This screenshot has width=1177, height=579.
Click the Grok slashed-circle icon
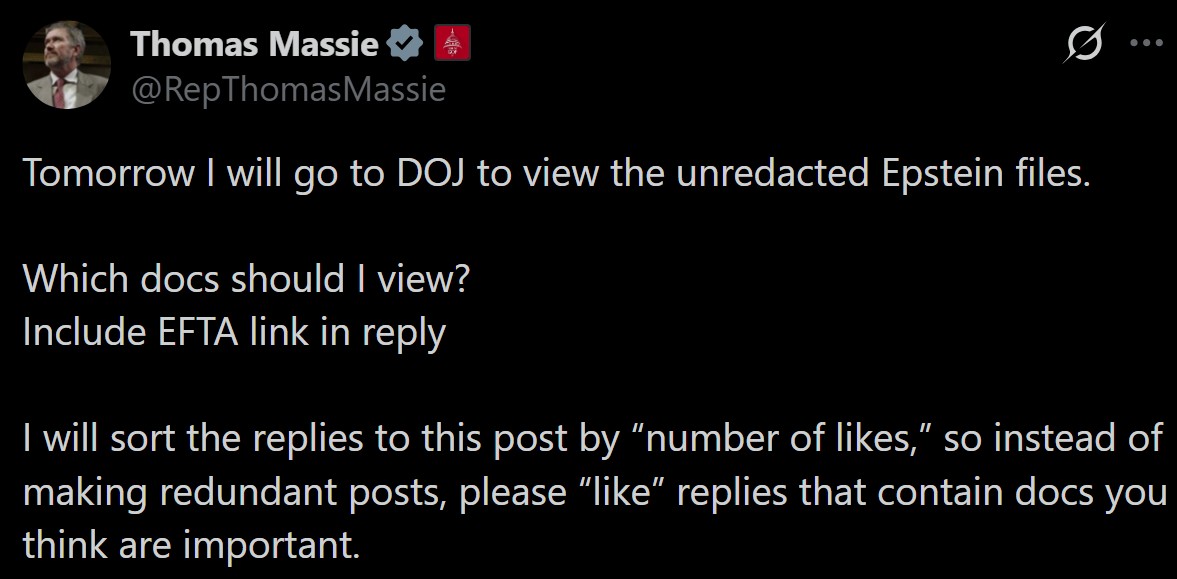click(1086, 45)
